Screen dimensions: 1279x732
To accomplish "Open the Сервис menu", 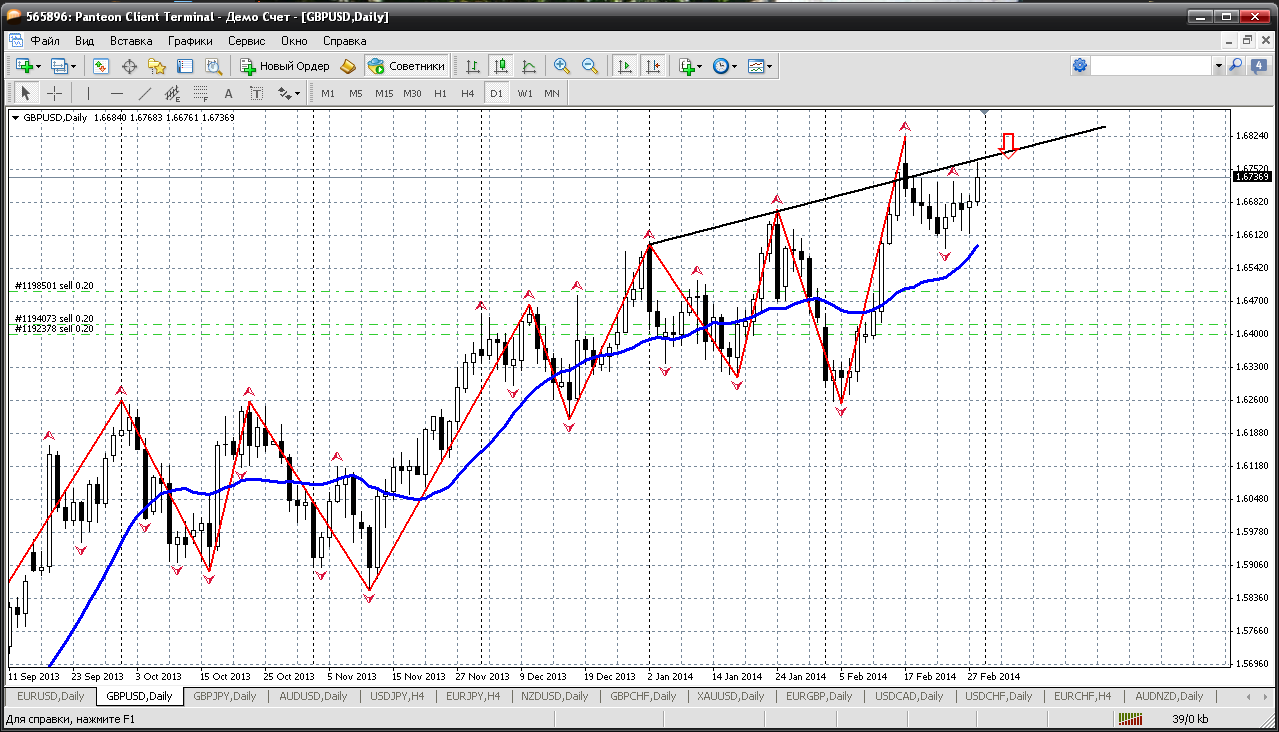I will coord(246,41).
